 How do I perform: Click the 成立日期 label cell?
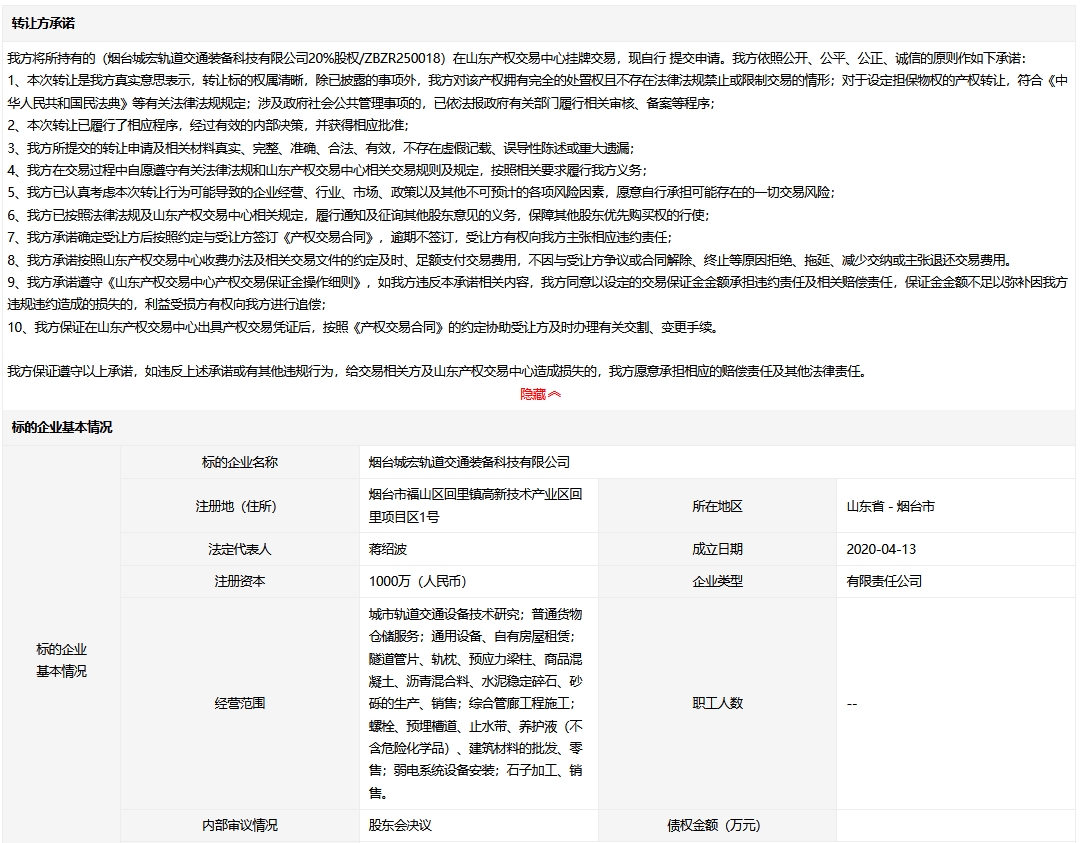pos(717,549)
